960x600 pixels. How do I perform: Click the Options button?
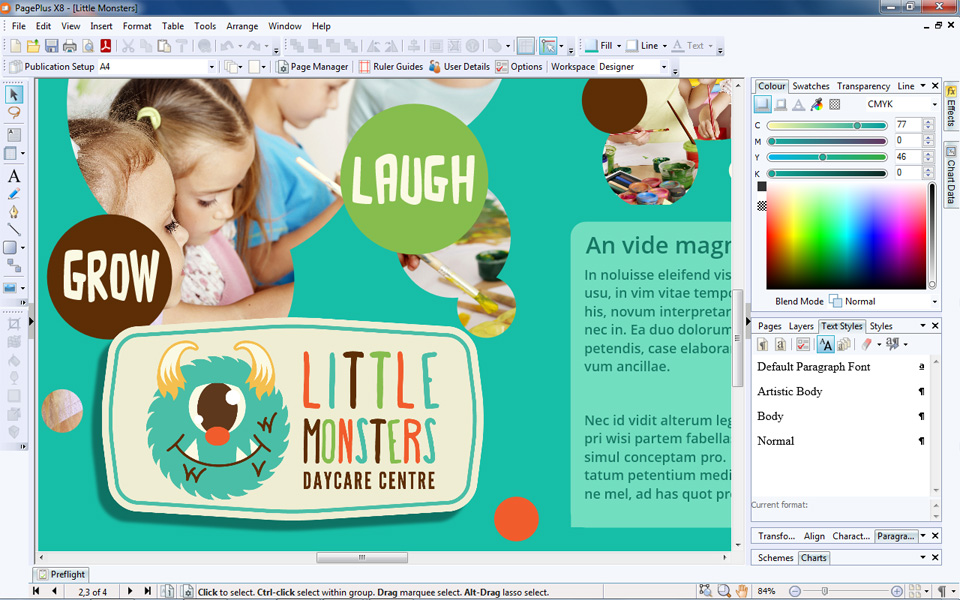coord(519,67)
